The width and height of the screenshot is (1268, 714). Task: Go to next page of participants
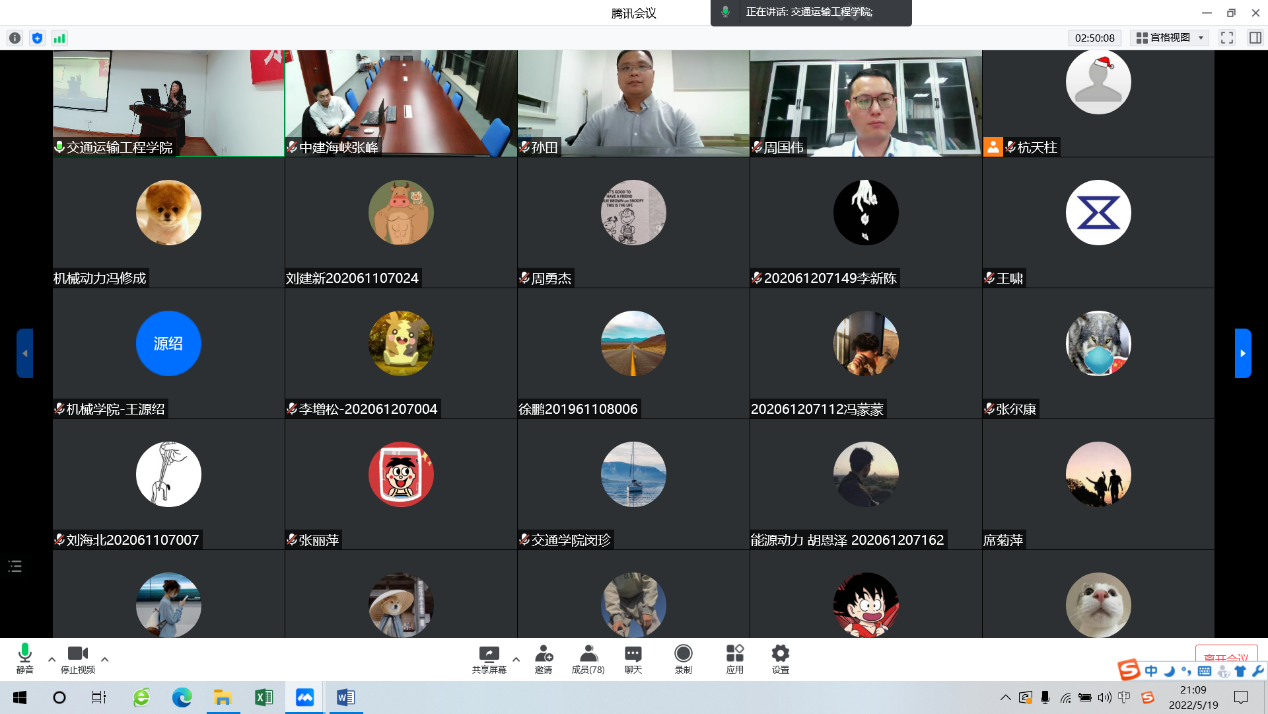1243,353
